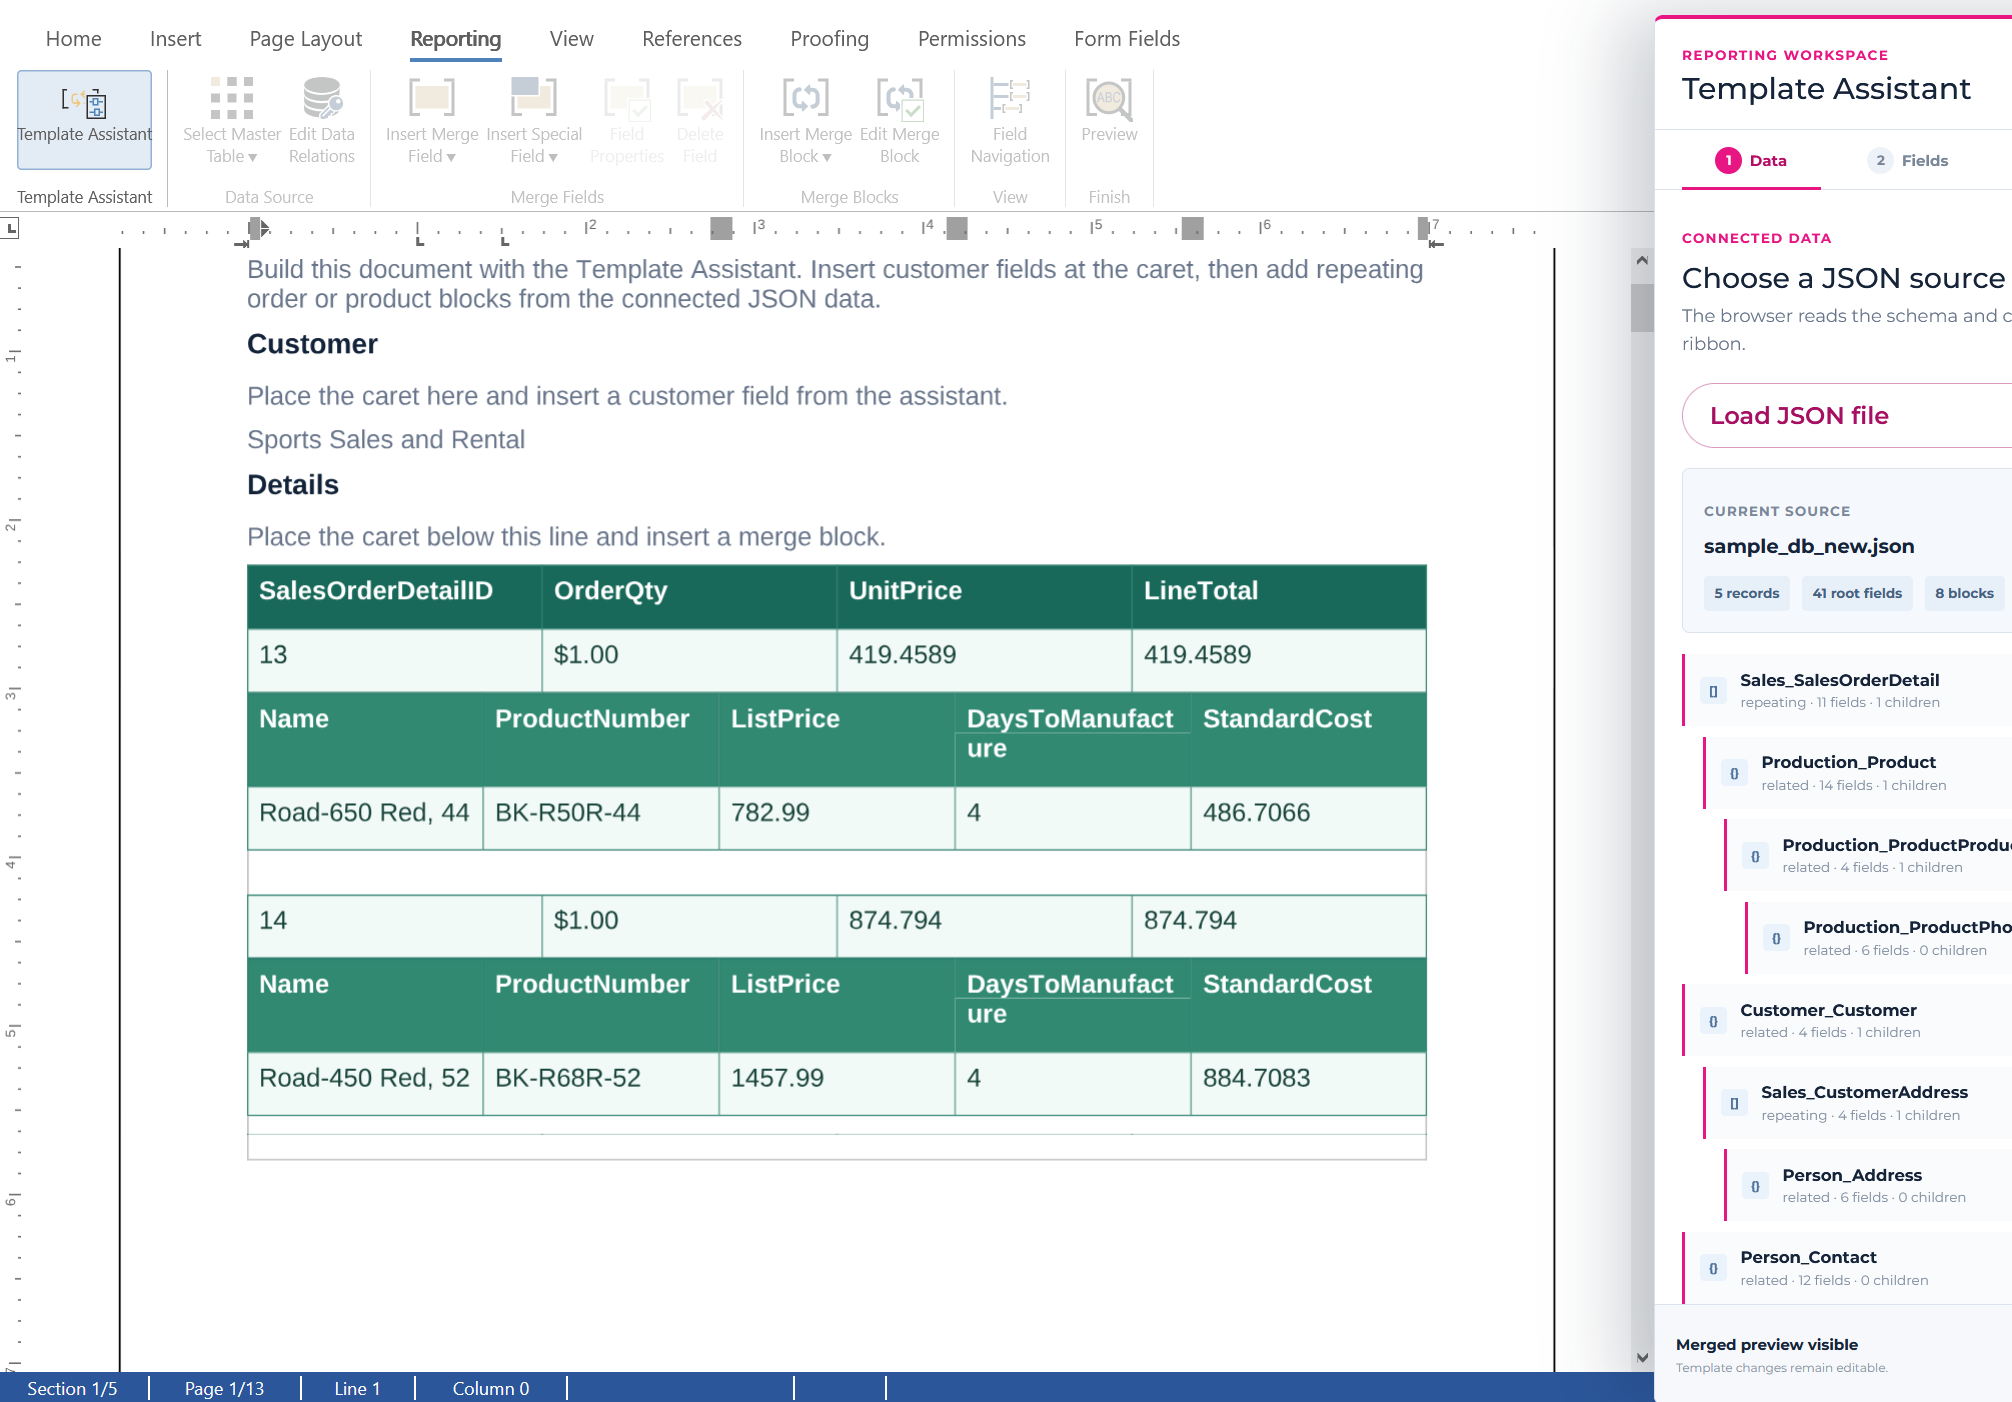Select Production_ProductPho… block with 6 fields

pos(1879,938)
